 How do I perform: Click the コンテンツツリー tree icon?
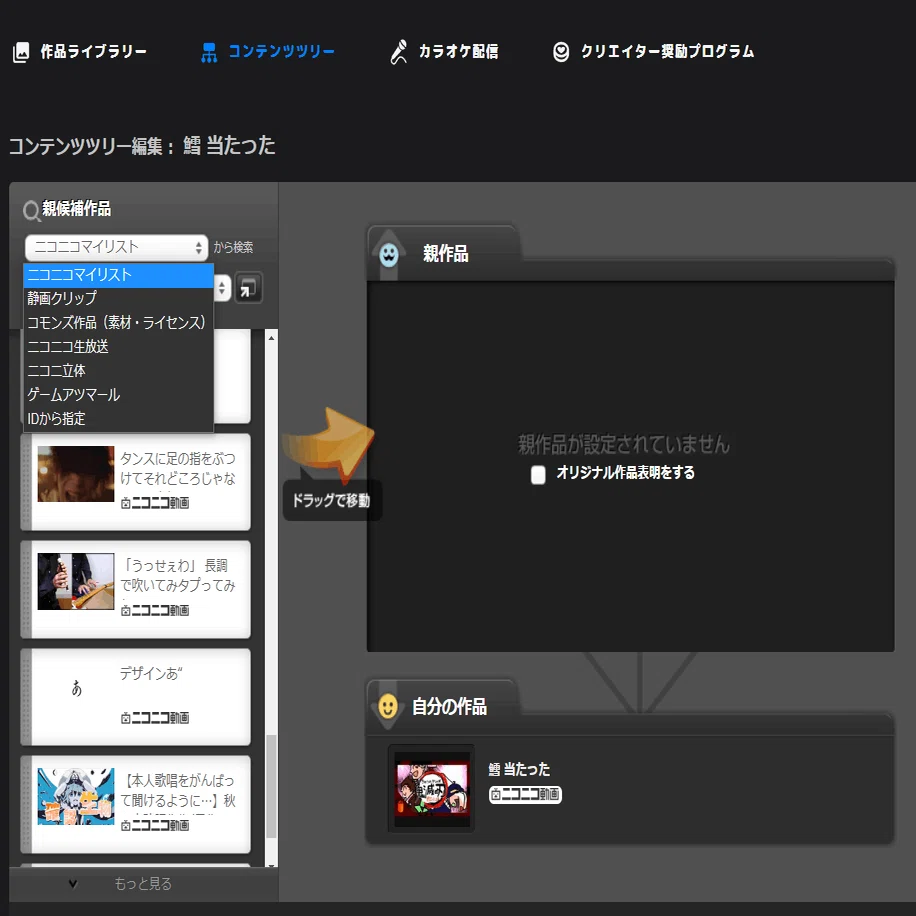coord(209,53)
